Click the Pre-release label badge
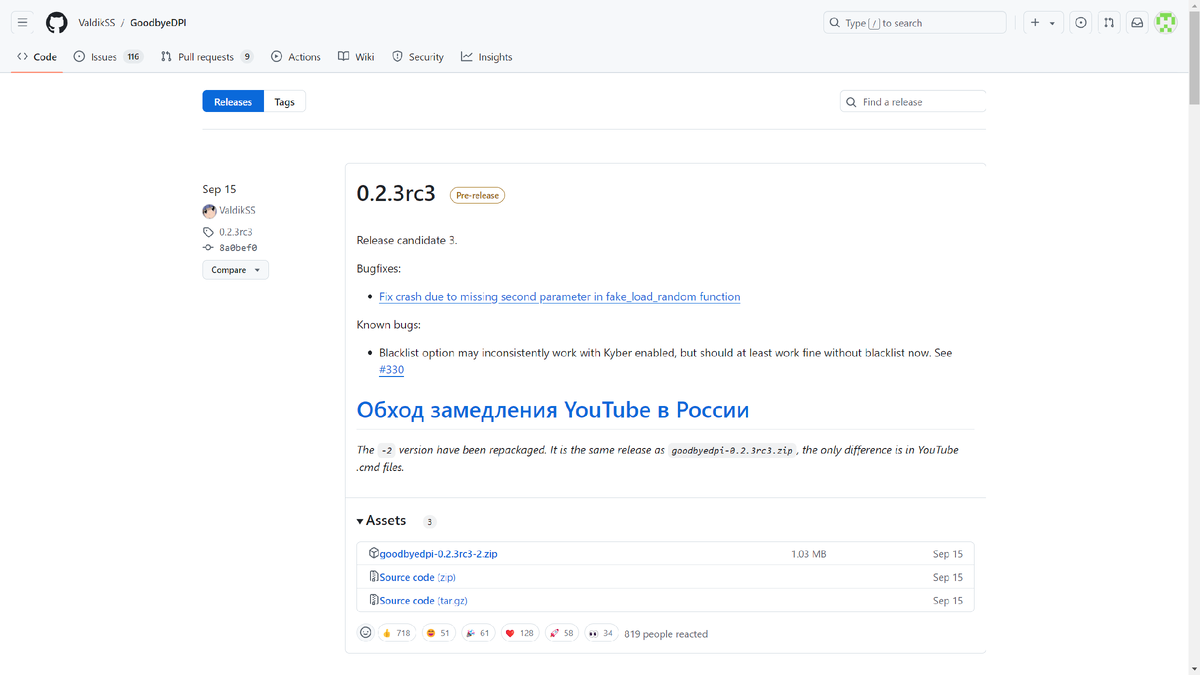The image size is (1200, 675). point(477,195)
